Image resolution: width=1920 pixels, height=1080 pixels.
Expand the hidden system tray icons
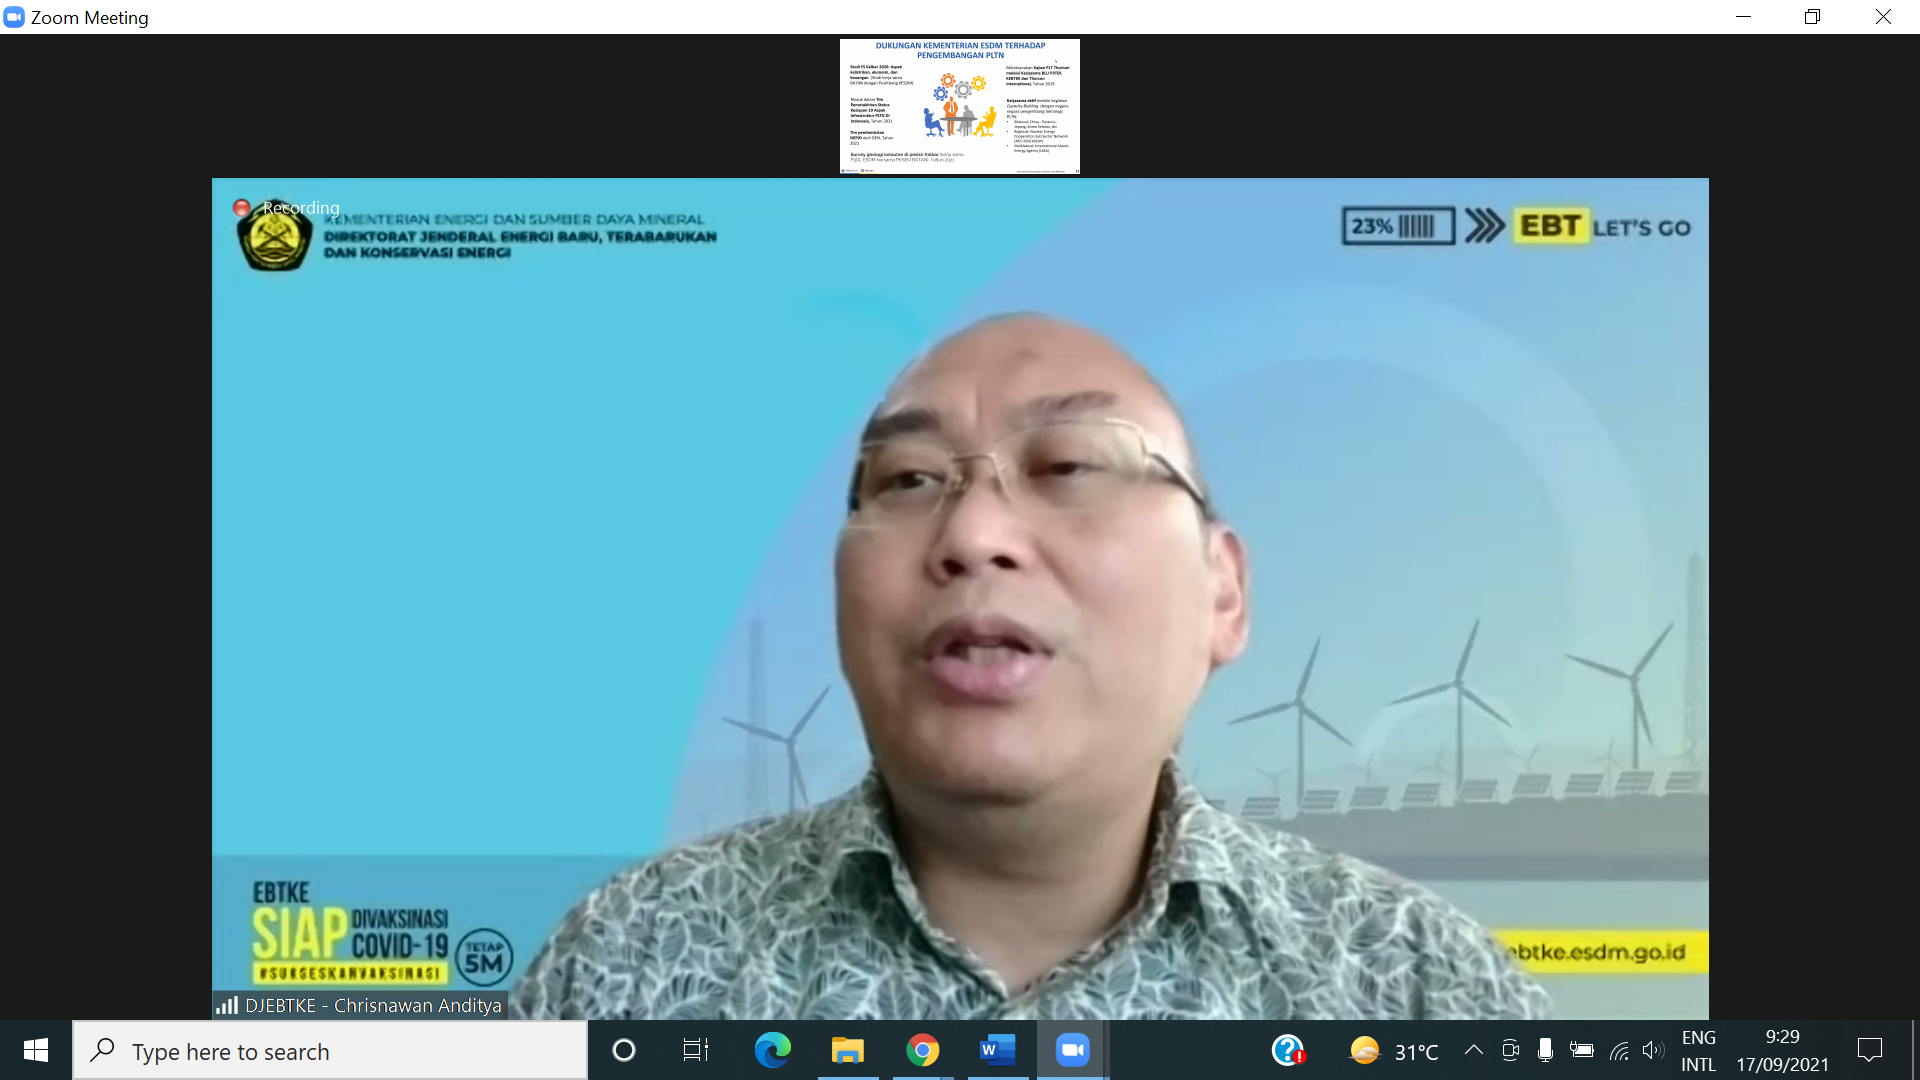coord(1474,1050)
